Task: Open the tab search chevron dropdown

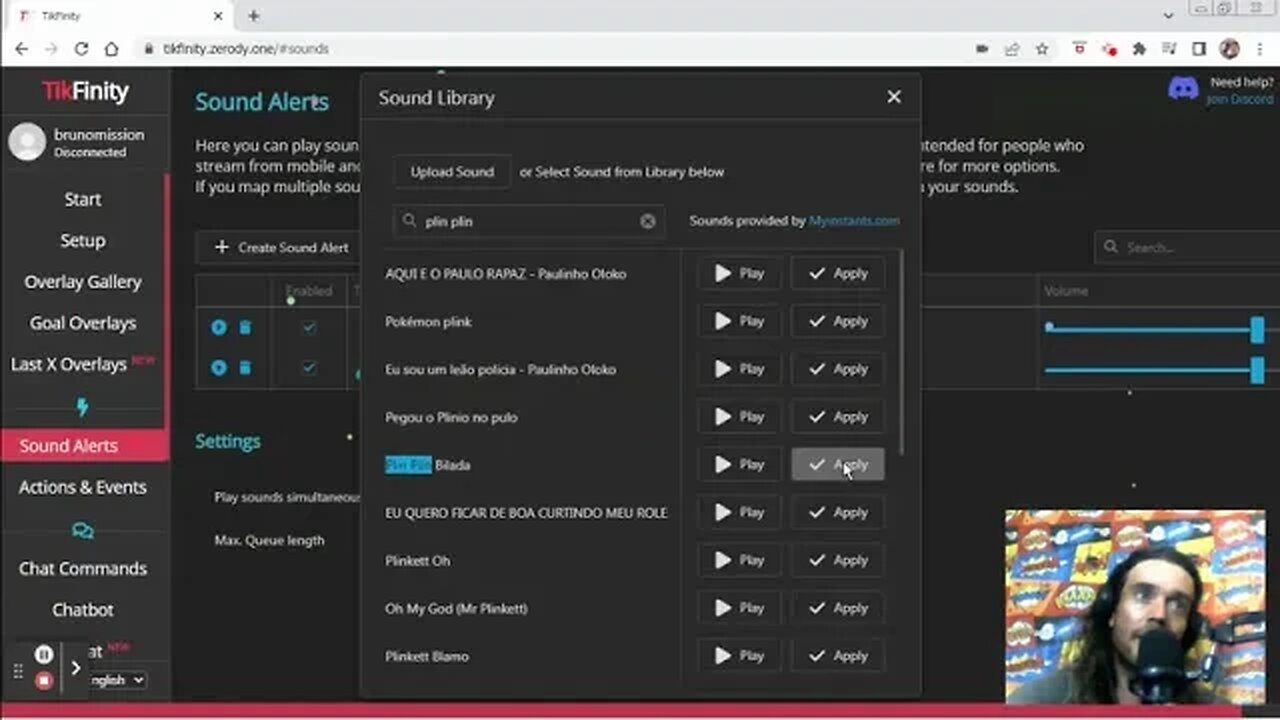Action: click(x=1168, y=16)
